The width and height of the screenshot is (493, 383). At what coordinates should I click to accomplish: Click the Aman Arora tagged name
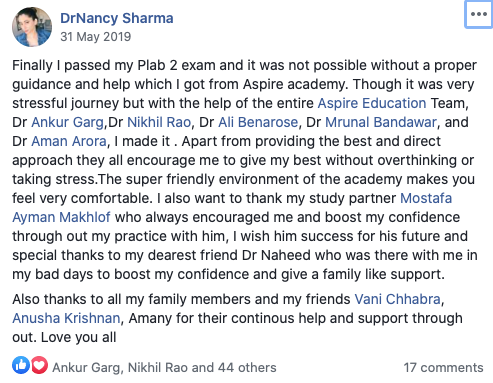coord(69,141)
